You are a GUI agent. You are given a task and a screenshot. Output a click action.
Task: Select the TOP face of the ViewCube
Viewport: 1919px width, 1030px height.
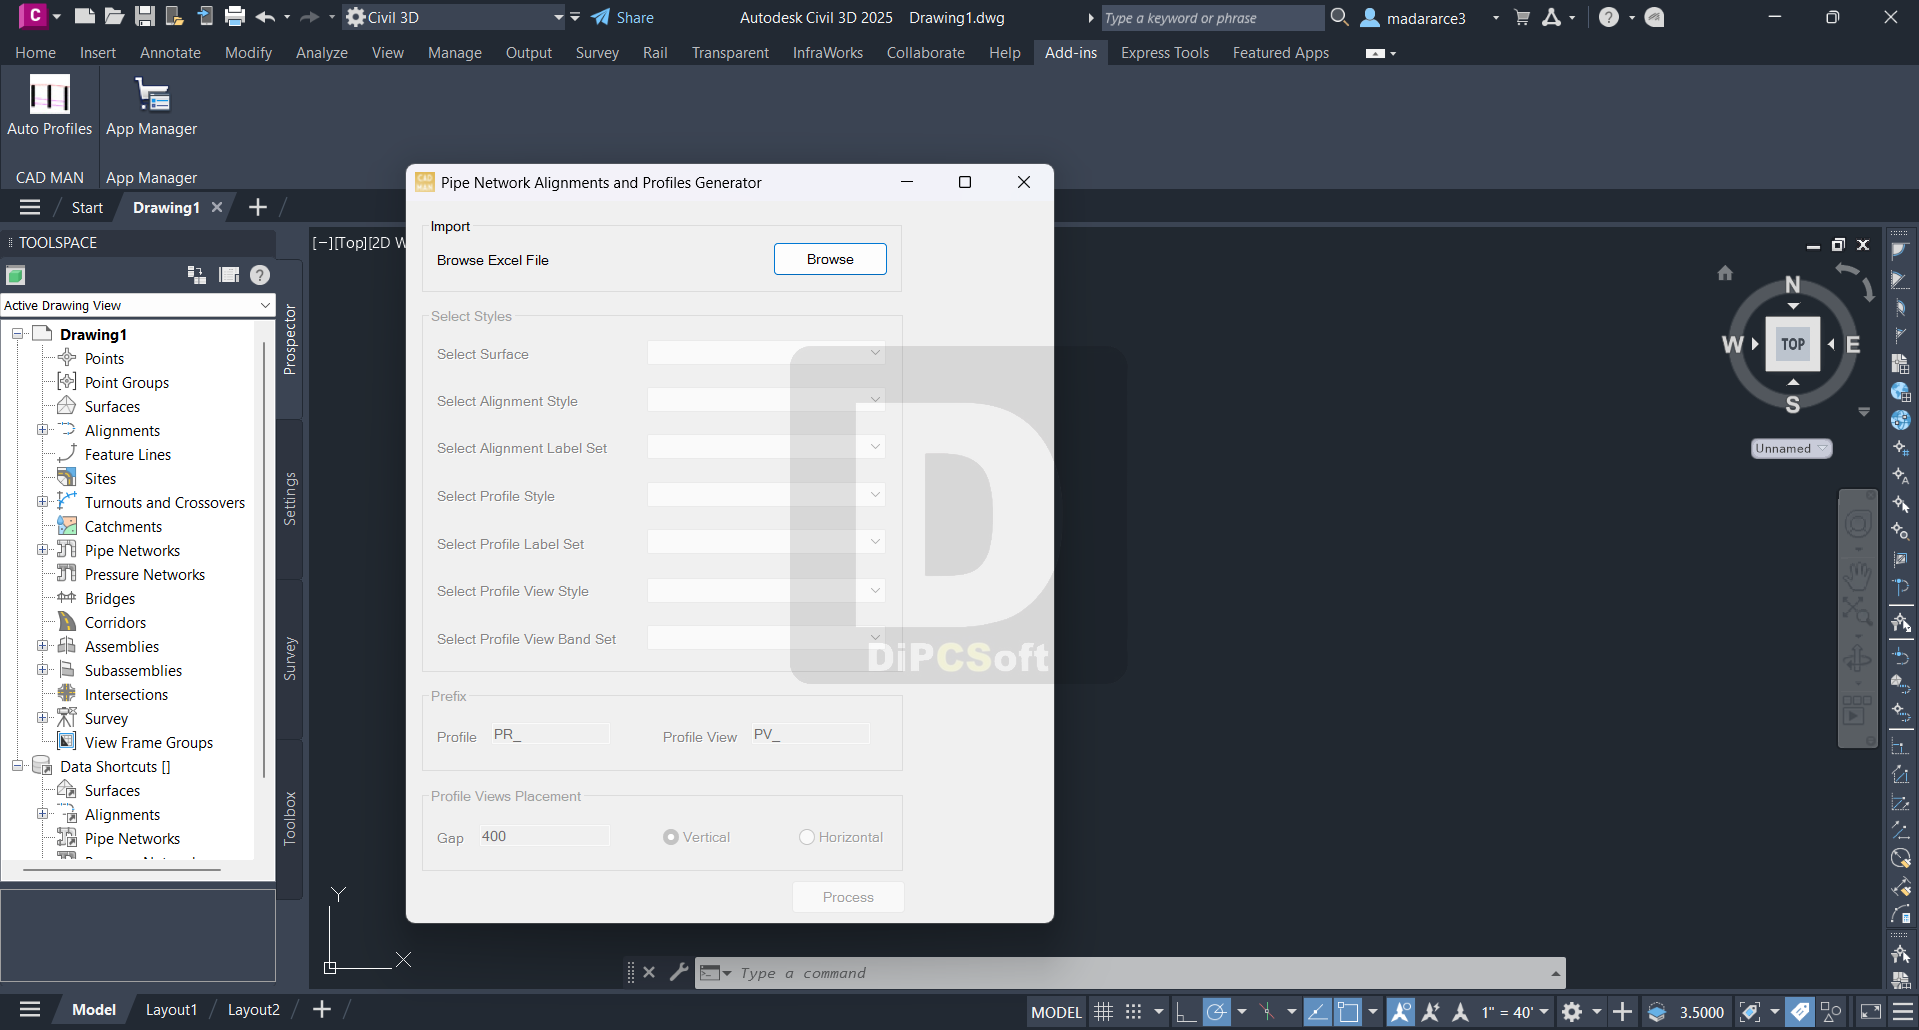pyautogui.click(x=1793, y=344)
